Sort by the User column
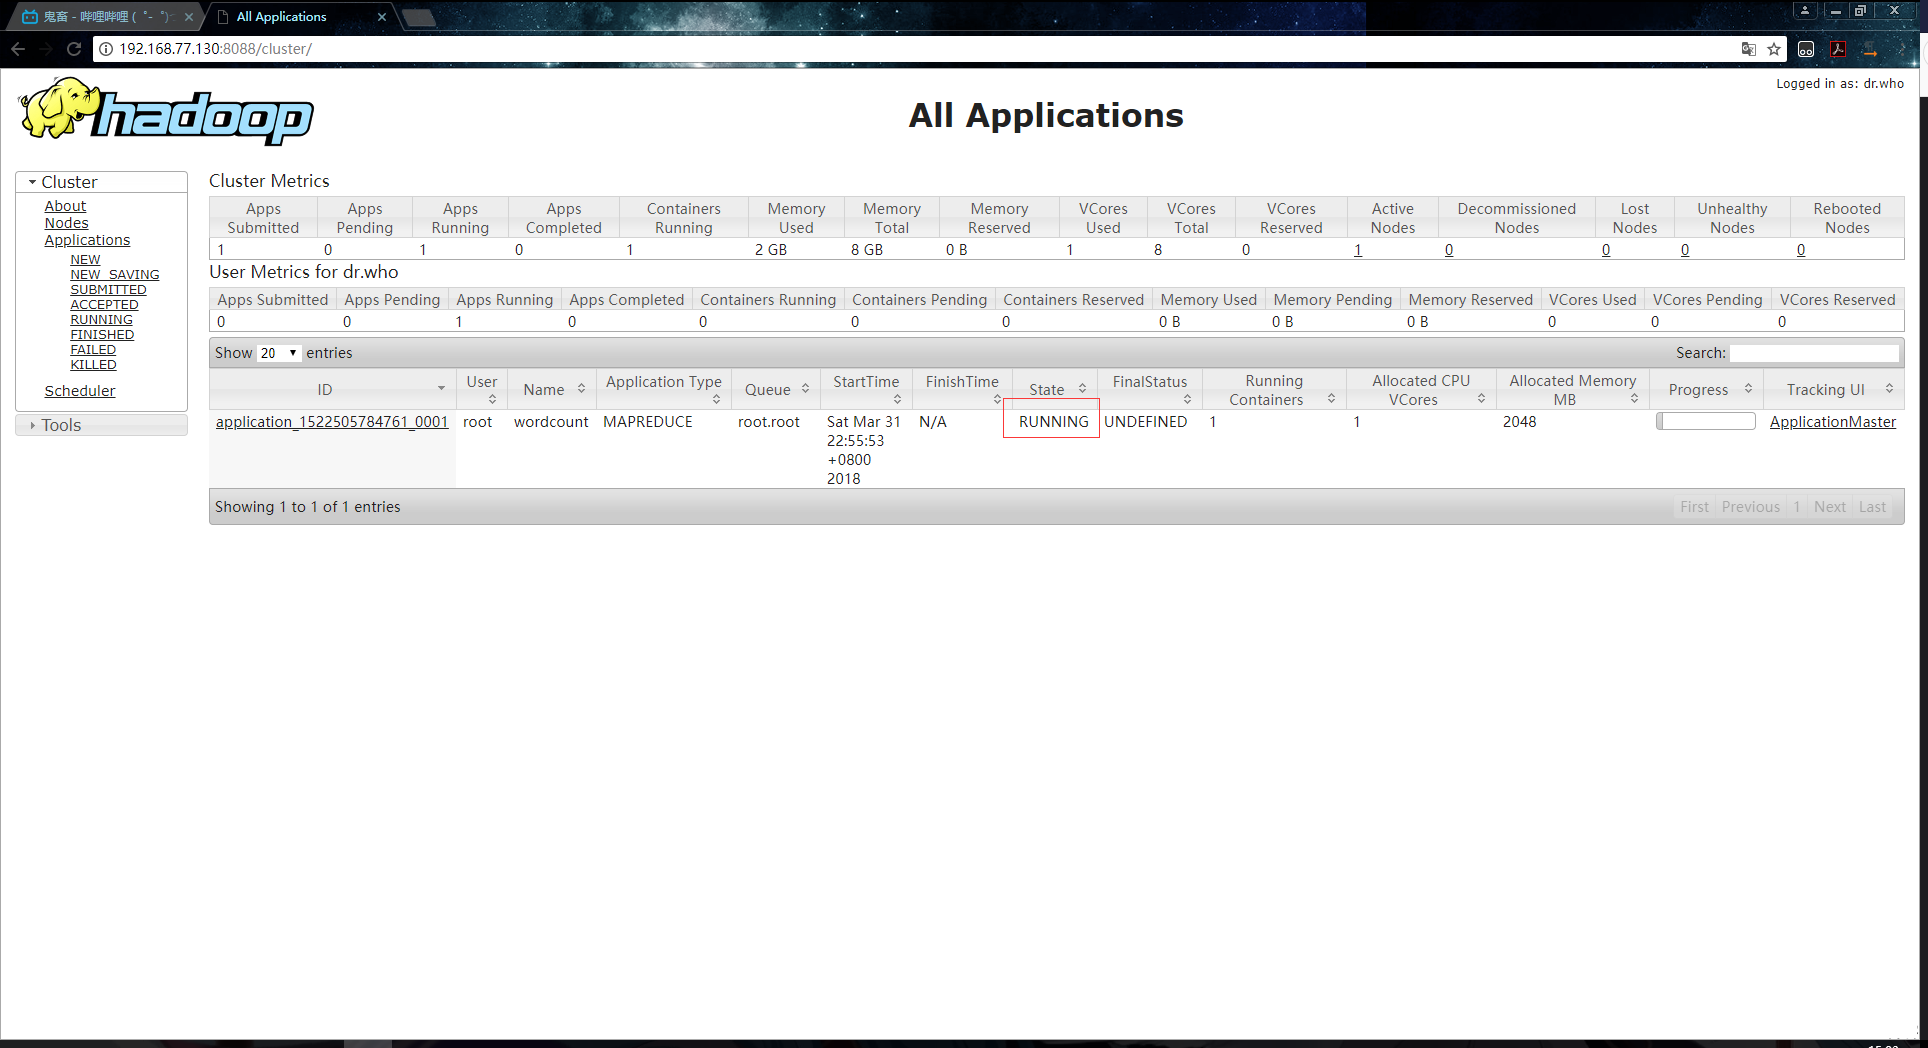The height and width of the screenshot is (1048, 1928). click(x=482, y=389)
